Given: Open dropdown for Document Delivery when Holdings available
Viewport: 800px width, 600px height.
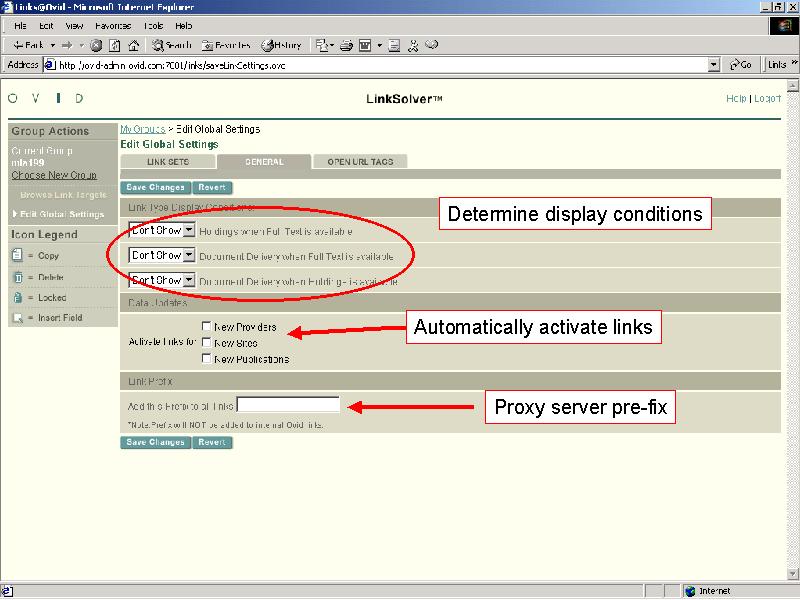Looking at the screenshot, I should [189, 280].
